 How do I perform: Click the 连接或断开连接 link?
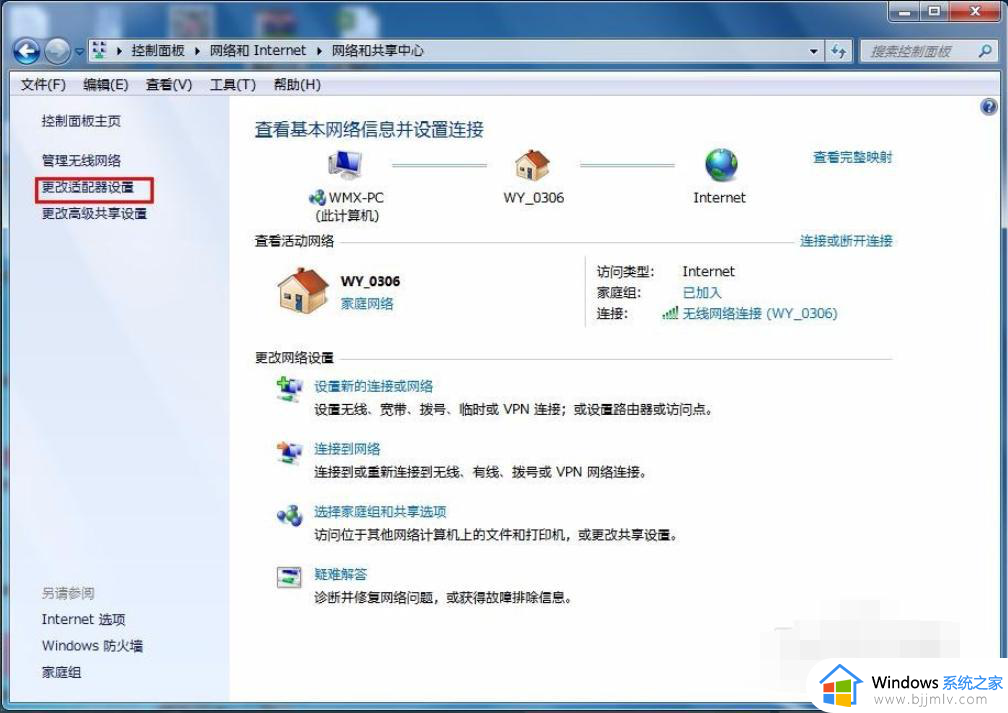tap(846, 241)
